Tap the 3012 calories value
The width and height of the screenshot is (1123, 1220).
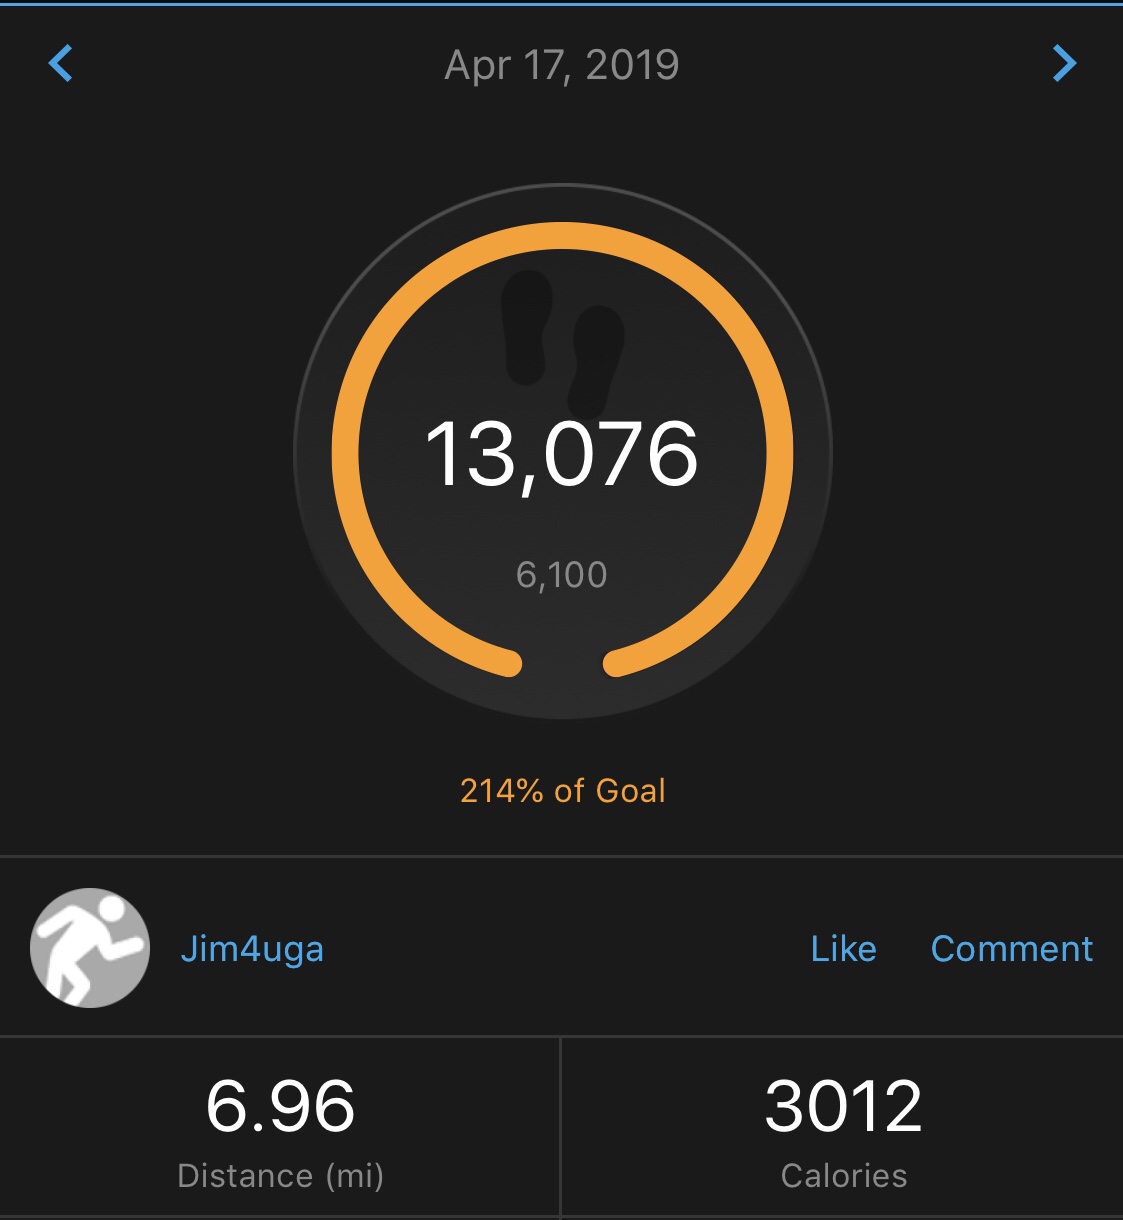(x=843, y=1106)
